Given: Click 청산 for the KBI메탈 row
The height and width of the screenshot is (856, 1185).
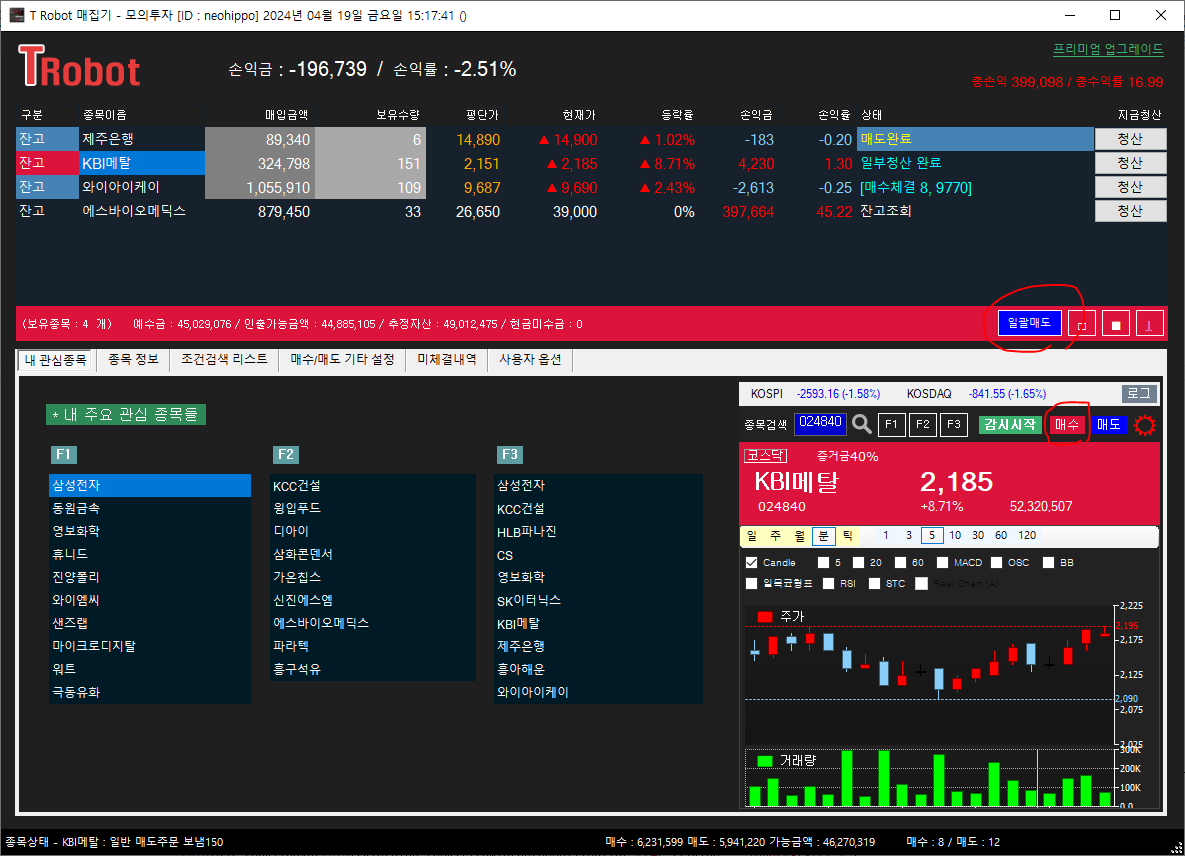Looking at the screenshot, I should pos(1130,163).
